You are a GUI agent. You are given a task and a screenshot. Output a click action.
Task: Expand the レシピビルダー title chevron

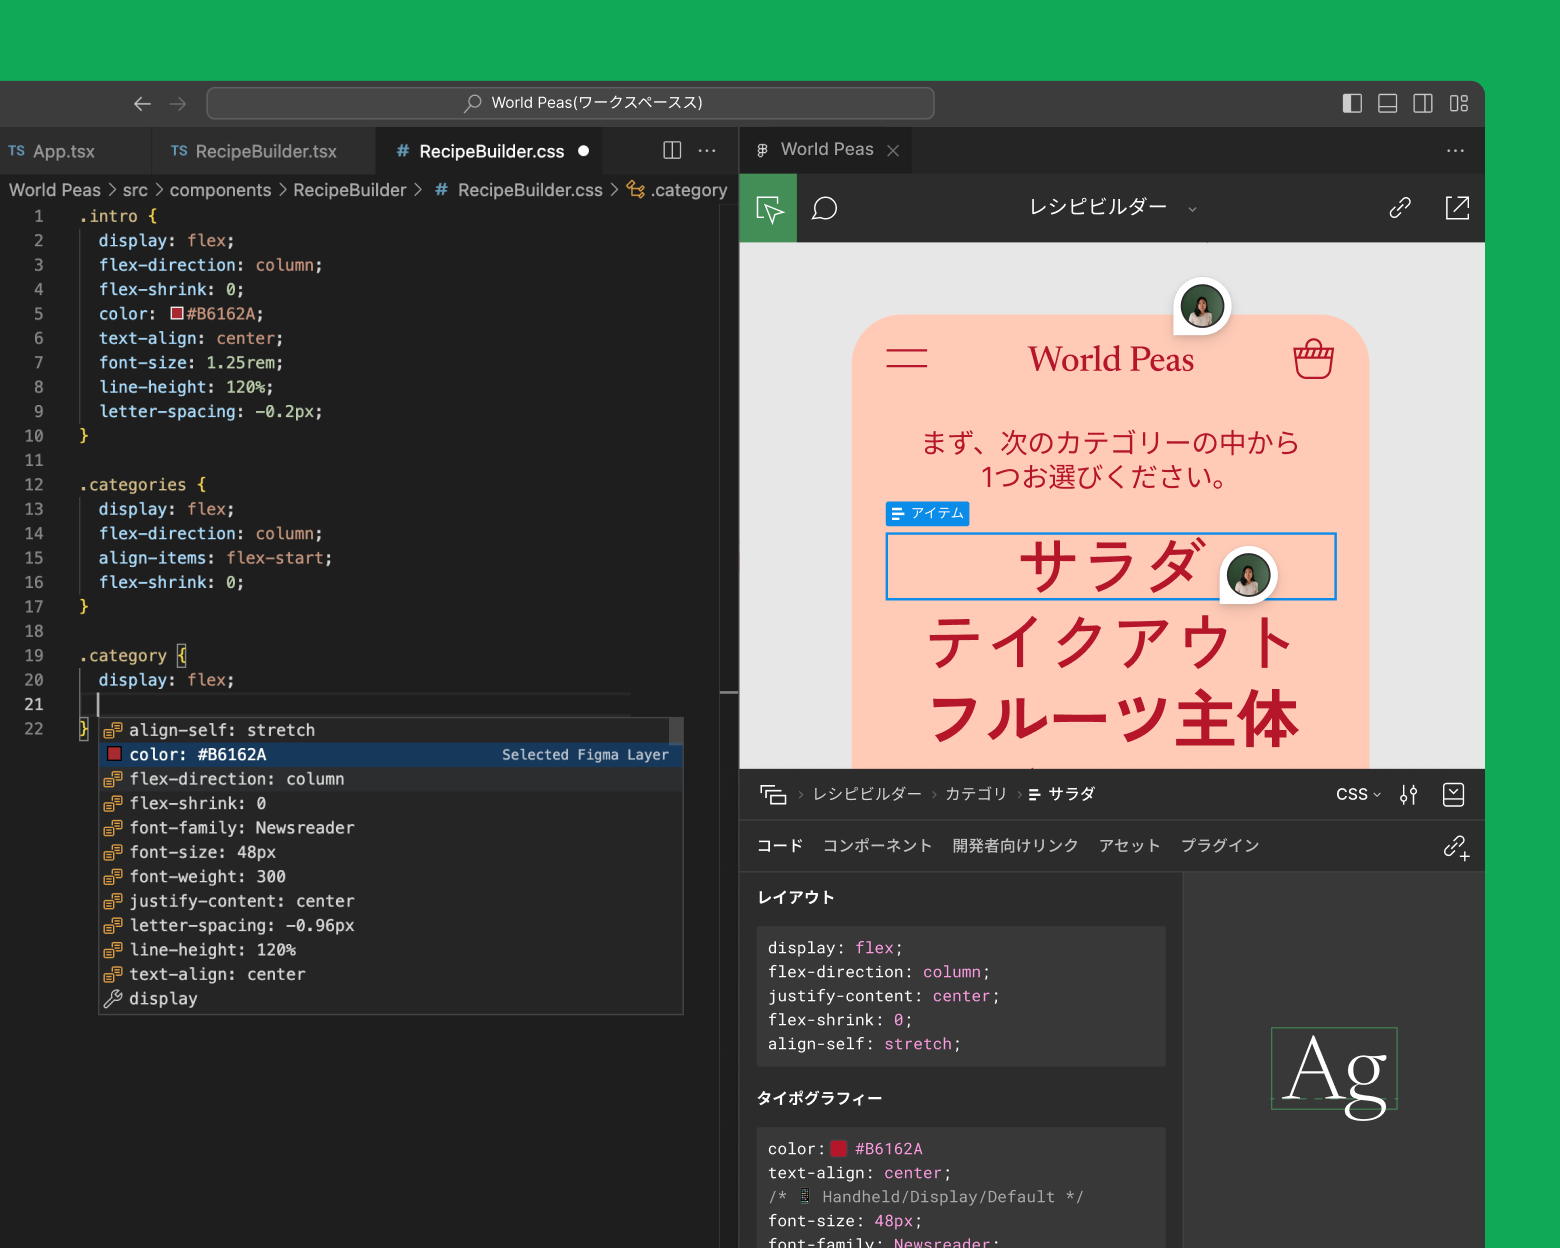tap(1191, 209)
